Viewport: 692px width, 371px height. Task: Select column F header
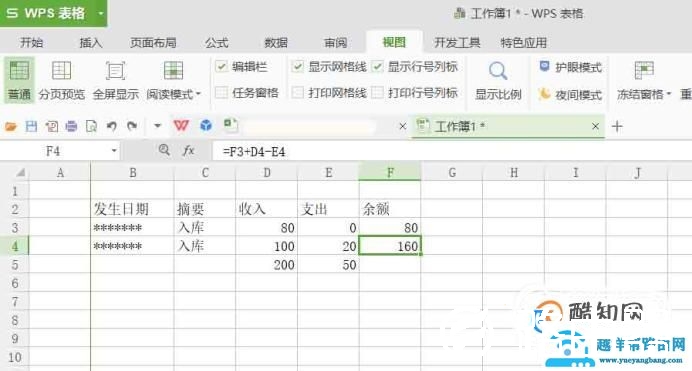click(390, 172)
